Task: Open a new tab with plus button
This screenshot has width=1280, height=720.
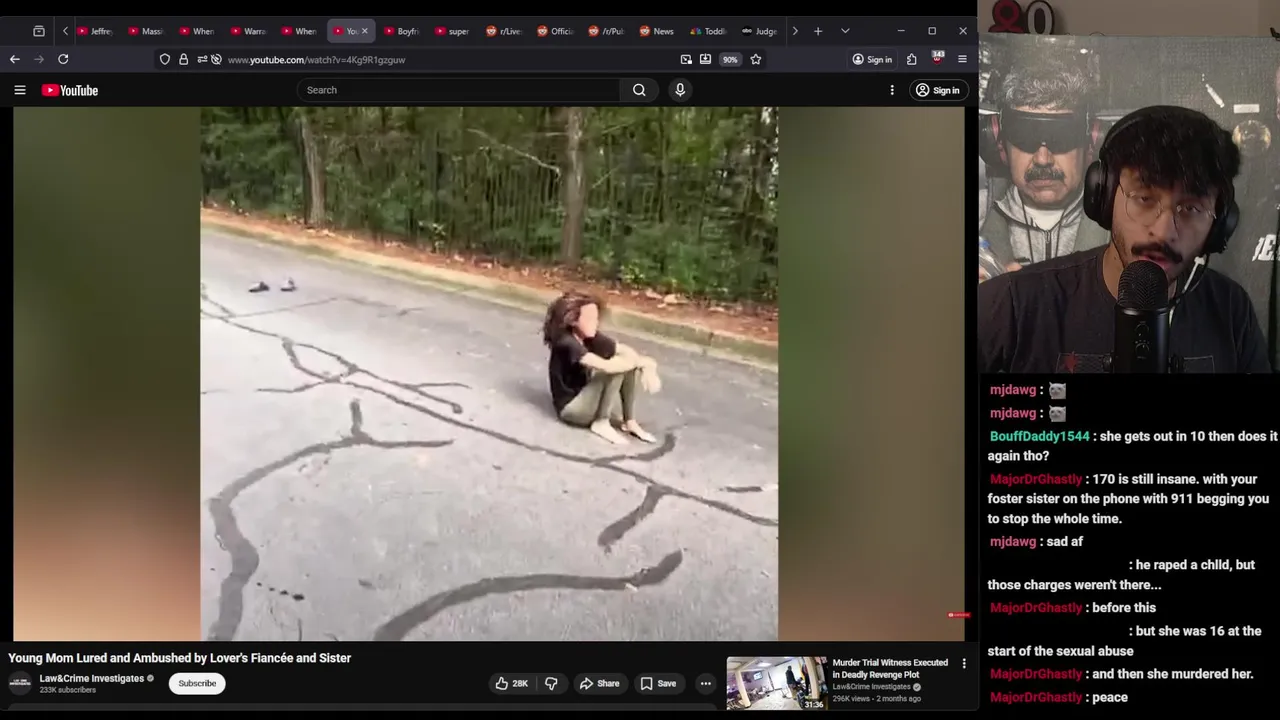Action: tap(818, 31)
